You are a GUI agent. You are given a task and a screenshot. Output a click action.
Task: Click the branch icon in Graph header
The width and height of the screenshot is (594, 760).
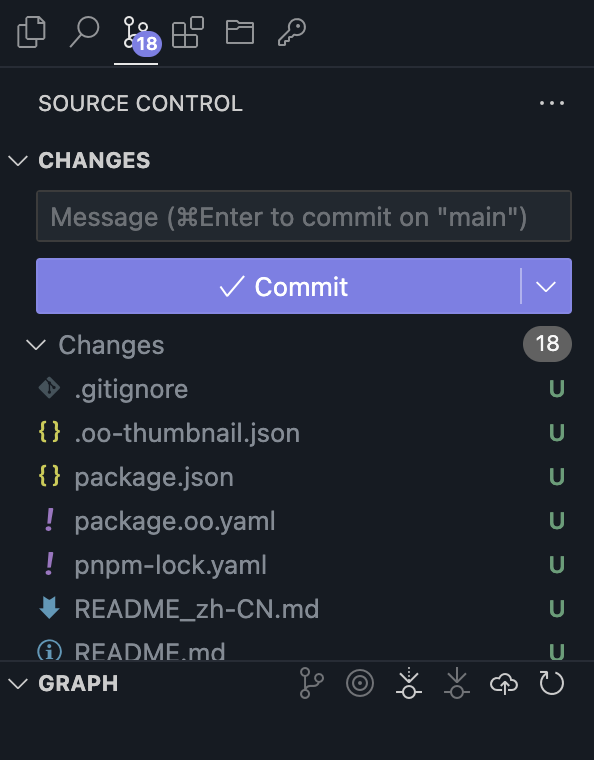tap(312, 683)
